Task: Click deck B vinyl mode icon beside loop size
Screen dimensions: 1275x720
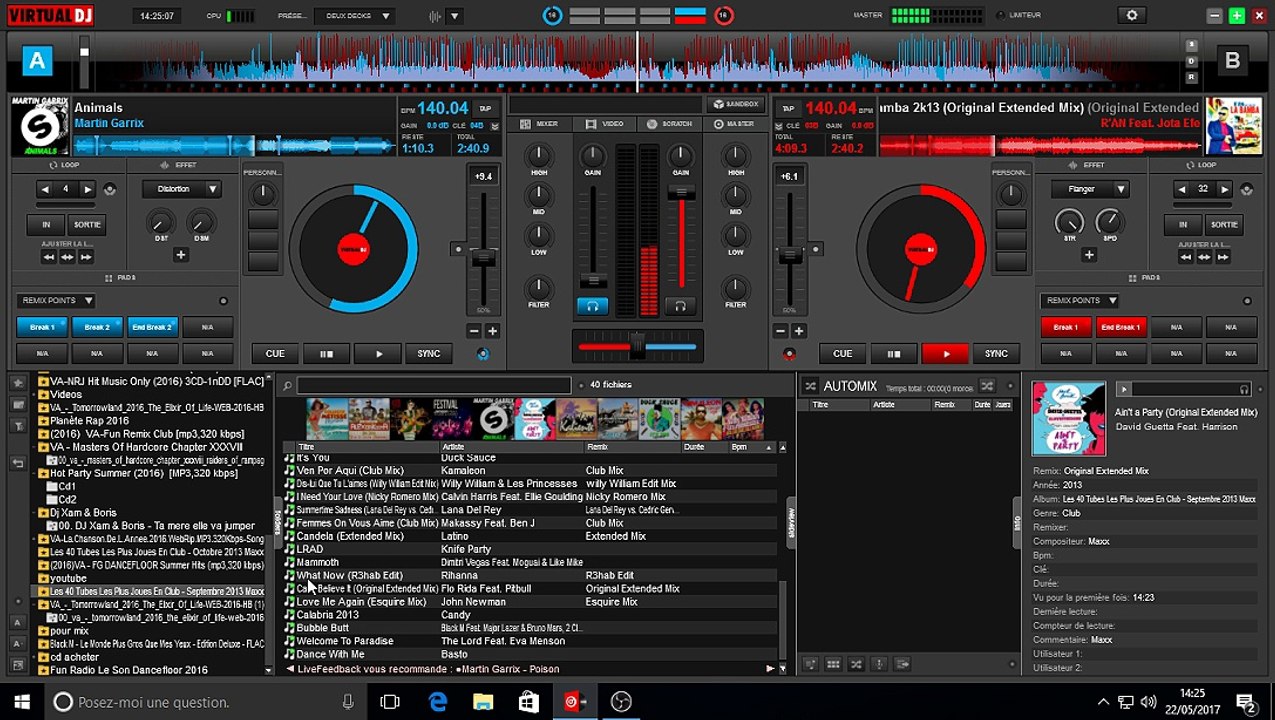Action: point(1248,189)
